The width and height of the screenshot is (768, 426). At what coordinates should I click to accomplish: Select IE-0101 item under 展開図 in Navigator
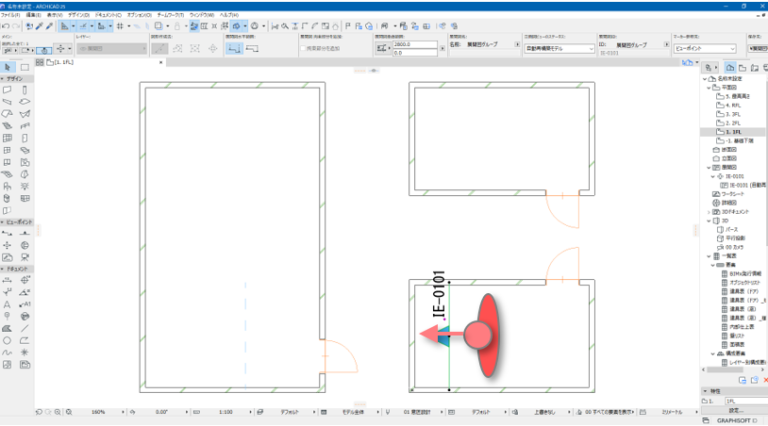click(735, 176)
